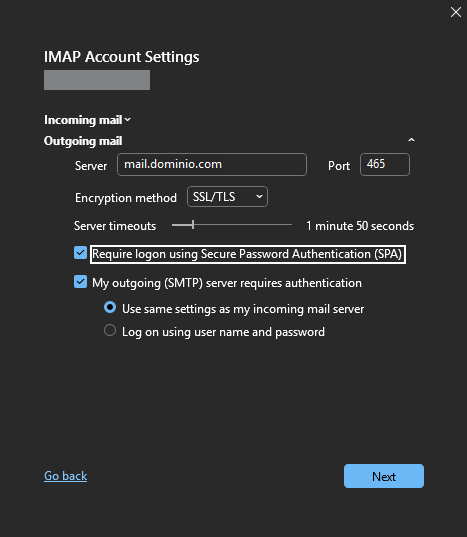Click the Require logon using SPA label text

coord(248,254)
